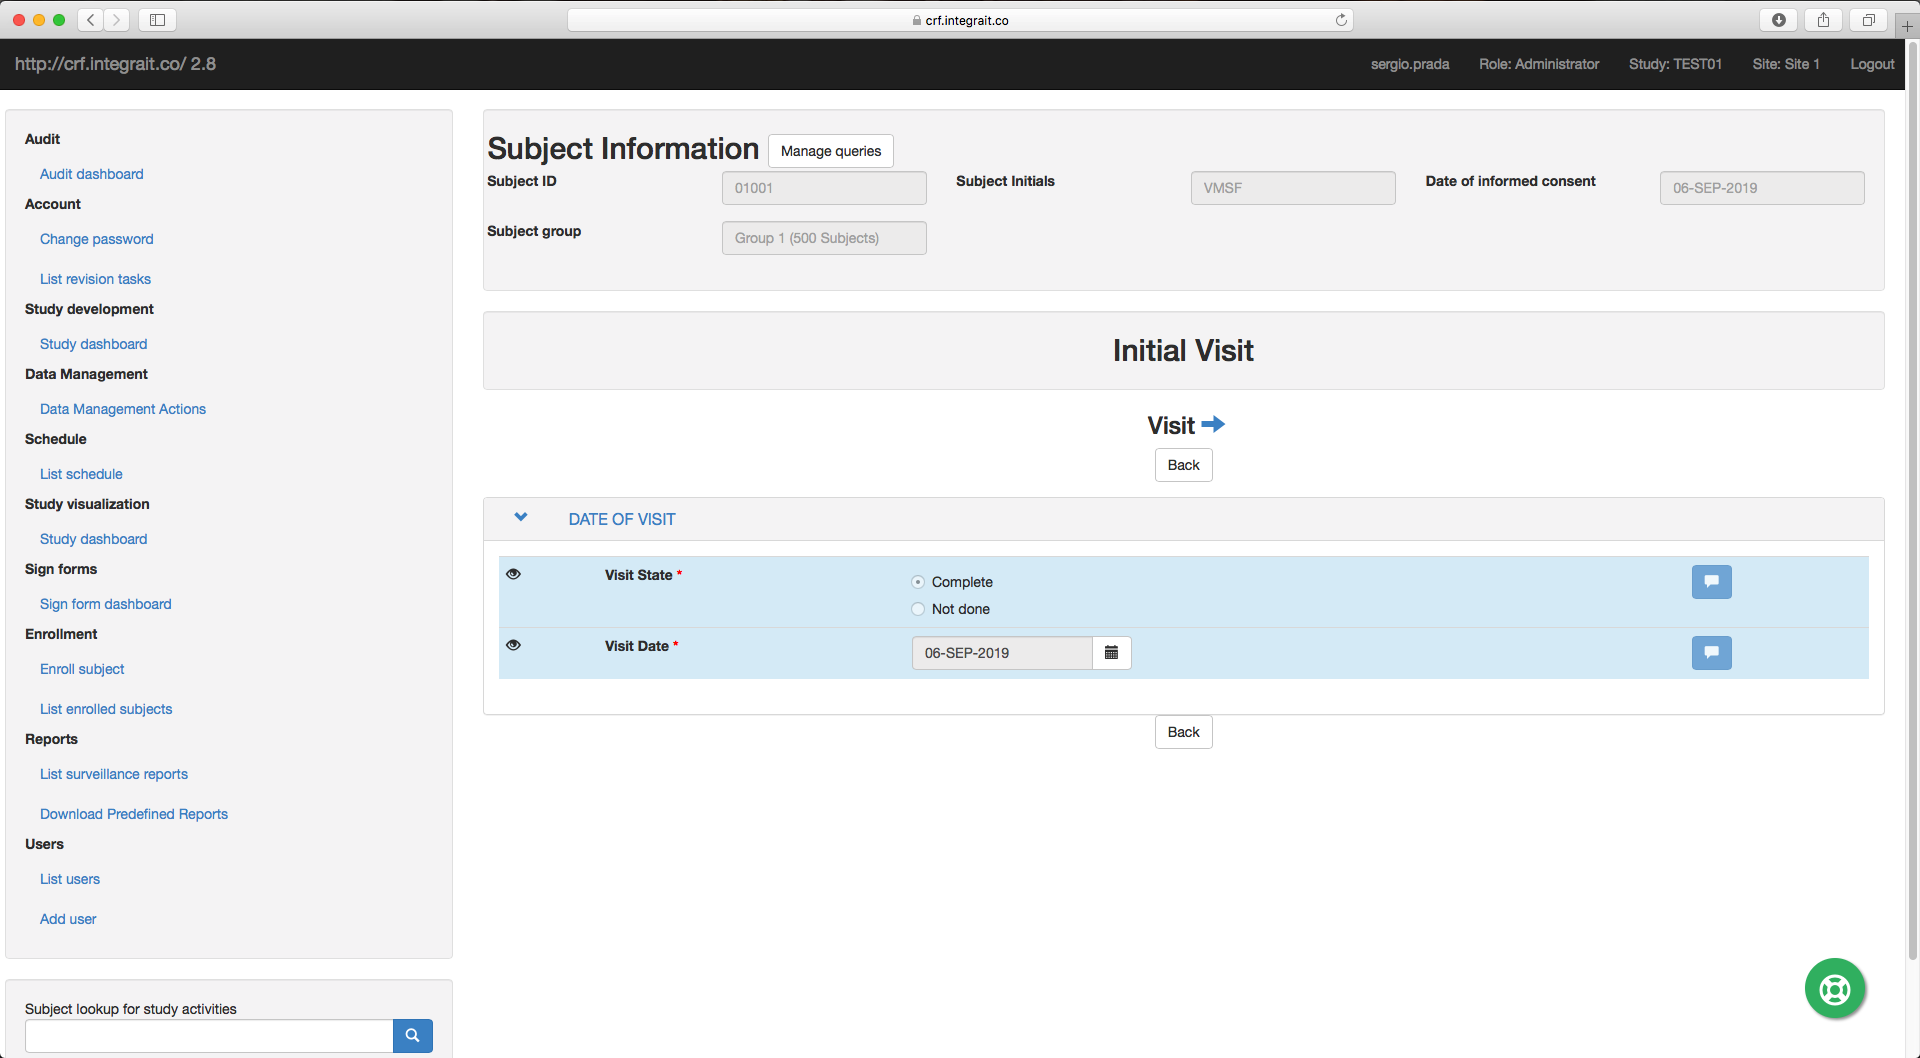Click Logout in the top bar
The height and width of the screenshot is (1058, 1920).
click(1871, 64)
